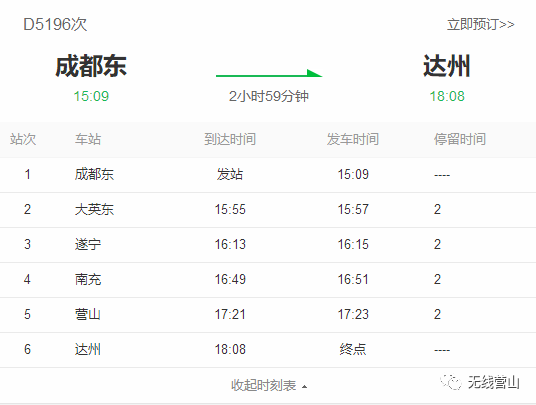Image resolution: width=536 pixels, height=405 pixels.
Task: Click the 达州 row in timetable
Action: pyautogui.click(x=268, y=350)
